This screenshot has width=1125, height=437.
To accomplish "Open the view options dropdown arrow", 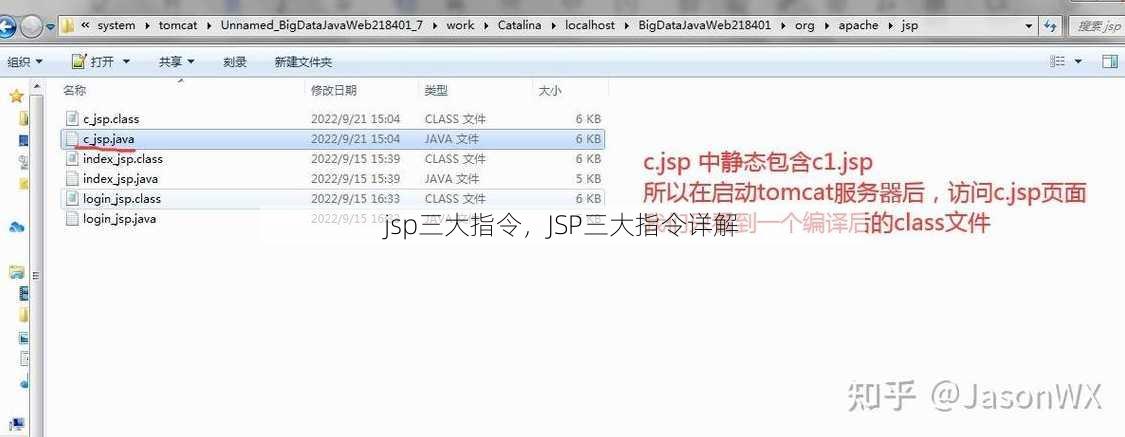I will [x=1078, y=62].
